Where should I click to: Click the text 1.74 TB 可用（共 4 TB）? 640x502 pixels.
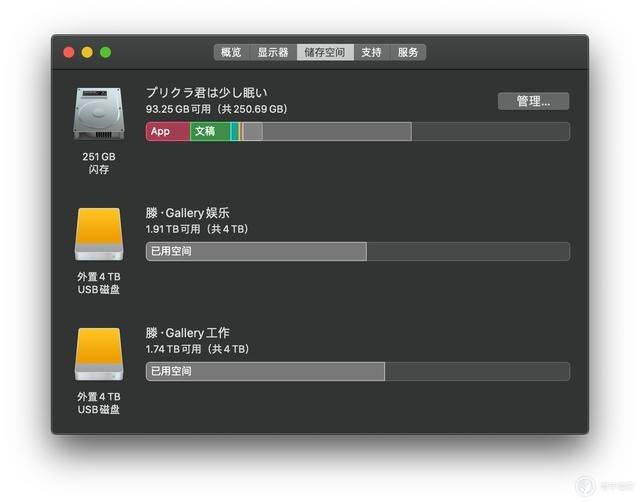[198, 349]
